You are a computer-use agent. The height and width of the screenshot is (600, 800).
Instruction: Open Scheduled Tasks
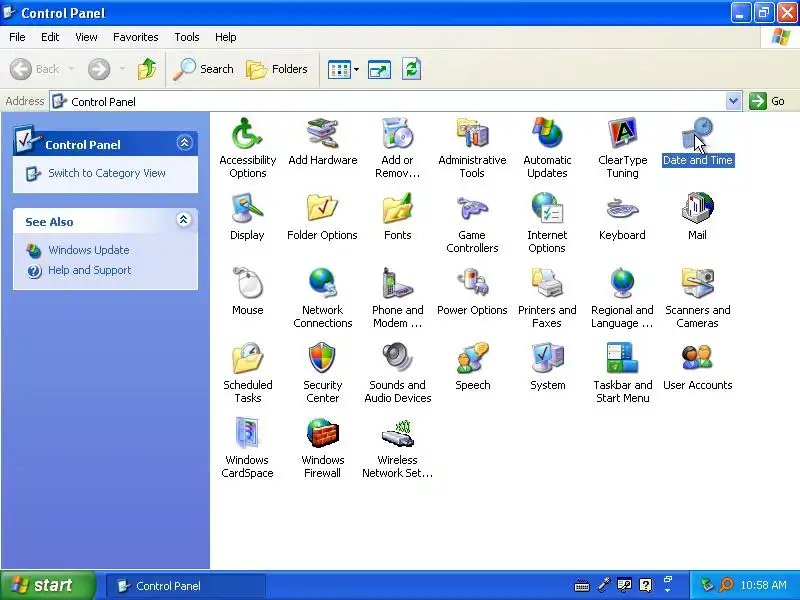point(247,373)
